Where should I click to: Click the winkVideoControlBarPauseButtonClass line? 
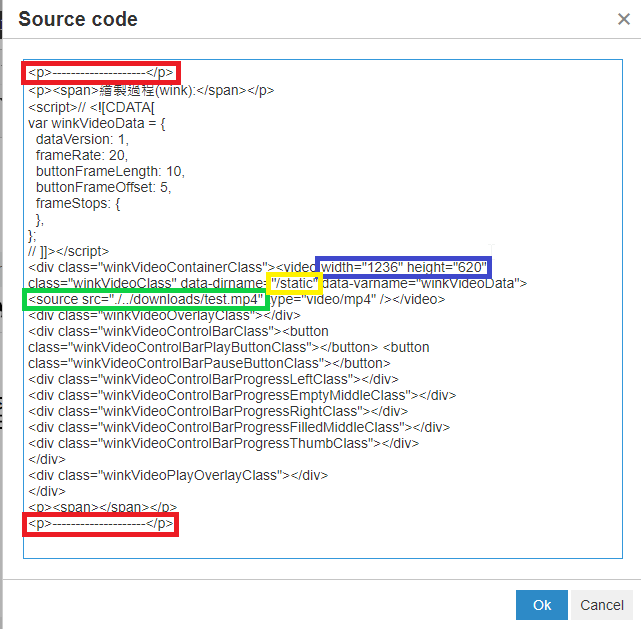coord(209,363)
